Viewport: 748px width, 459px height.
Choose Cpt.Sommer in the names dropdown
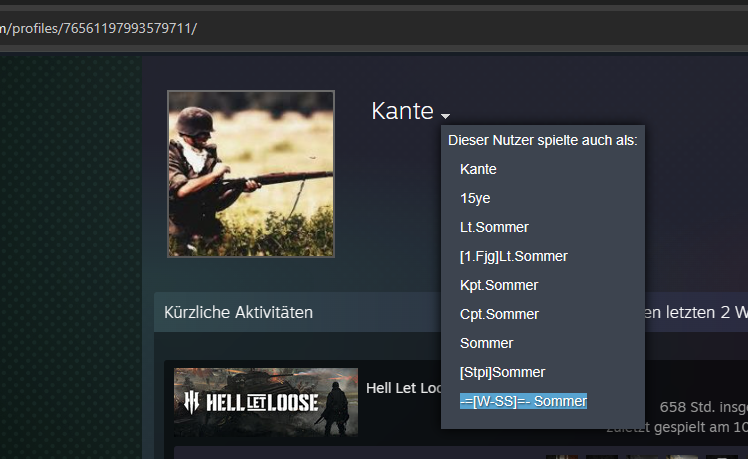499,314
